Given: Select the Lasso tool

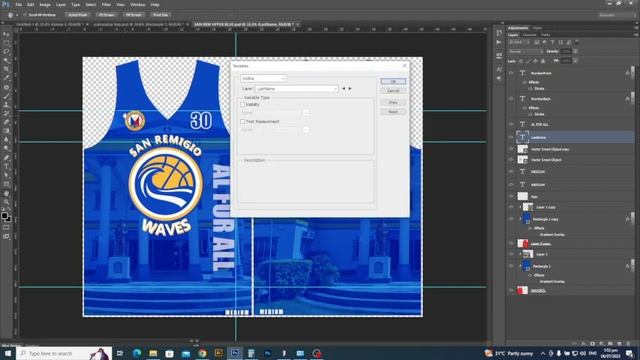Looking at the screenshot, I should (x=6, y=52).
